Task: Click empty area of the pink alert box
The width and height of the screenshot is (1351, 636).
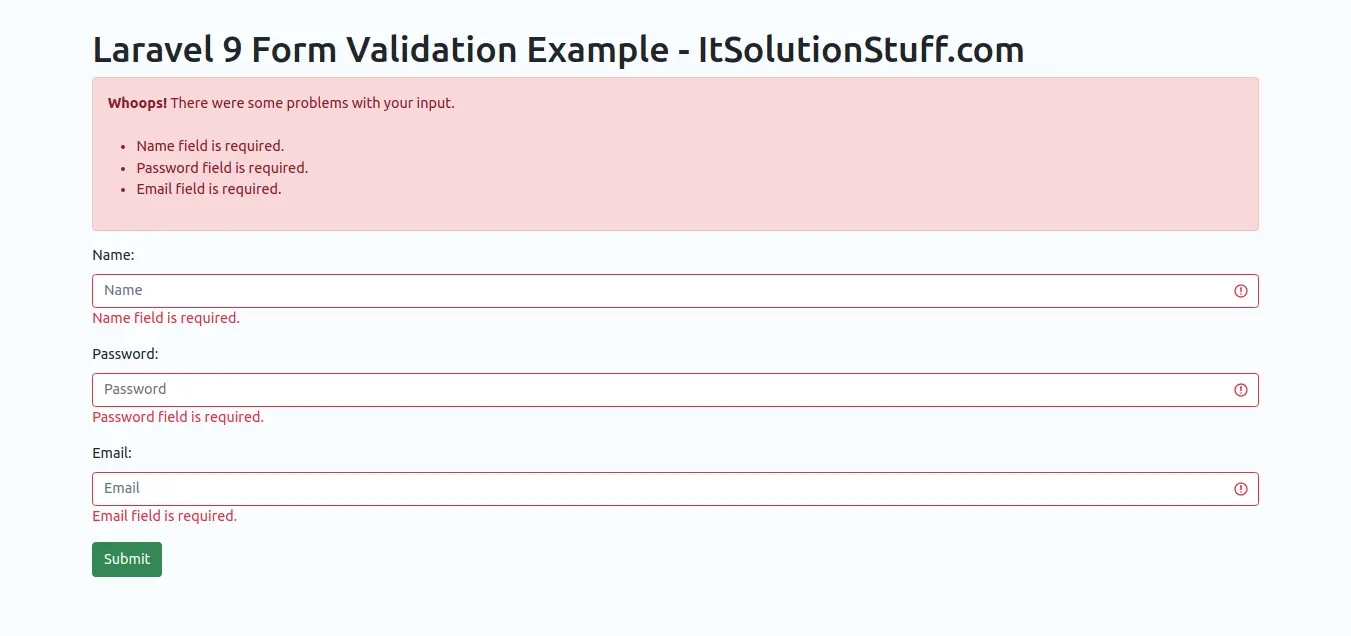Action: coord(800,170)
